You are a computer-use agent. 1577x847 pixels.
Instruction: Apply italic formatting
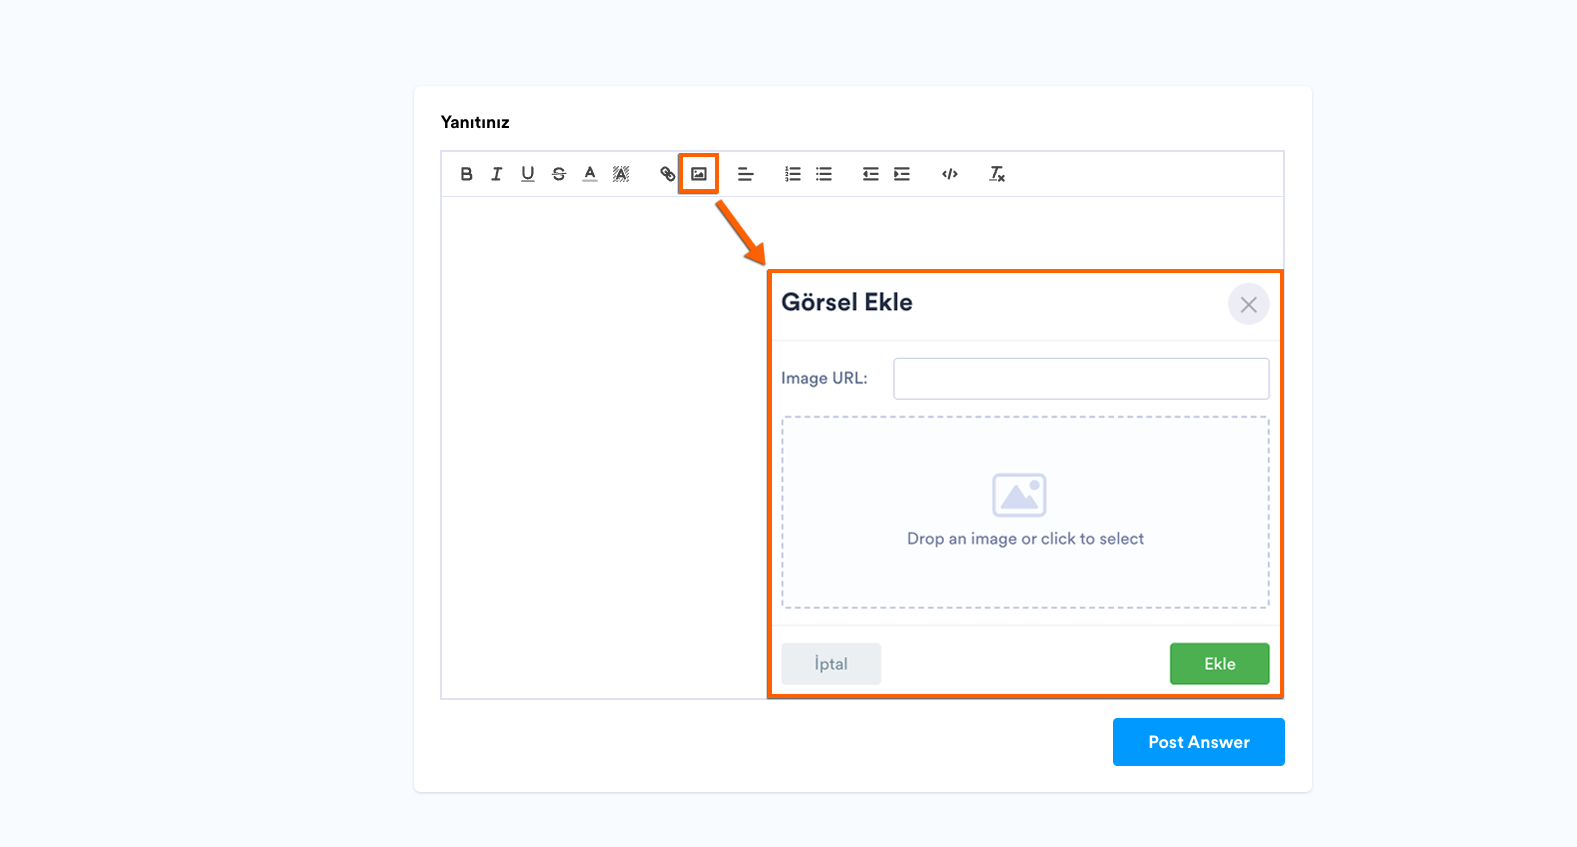coord(497,174)
